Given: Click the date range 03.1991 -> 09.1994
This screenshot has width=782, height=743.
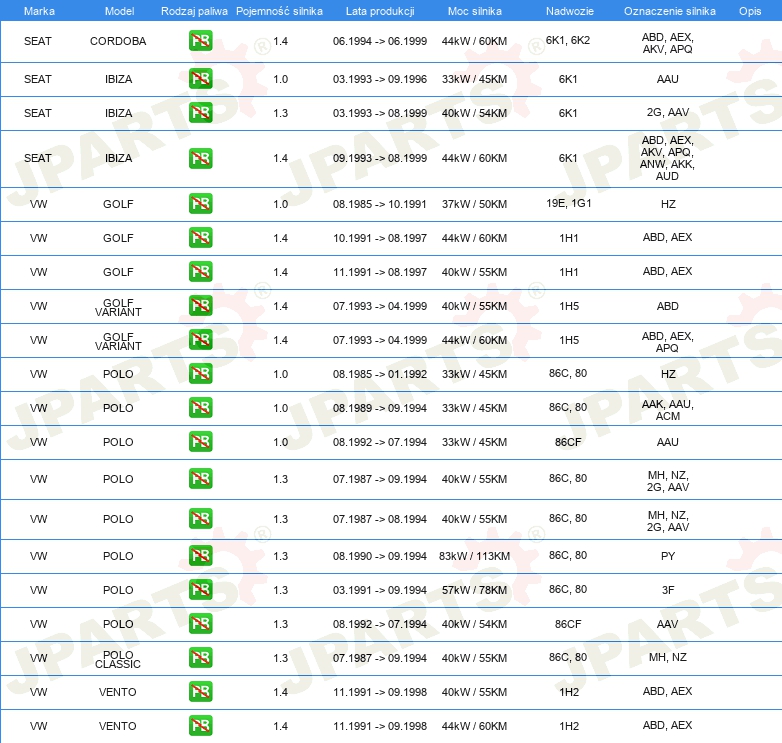Looking at the screenshot, I should coord(380,590).
